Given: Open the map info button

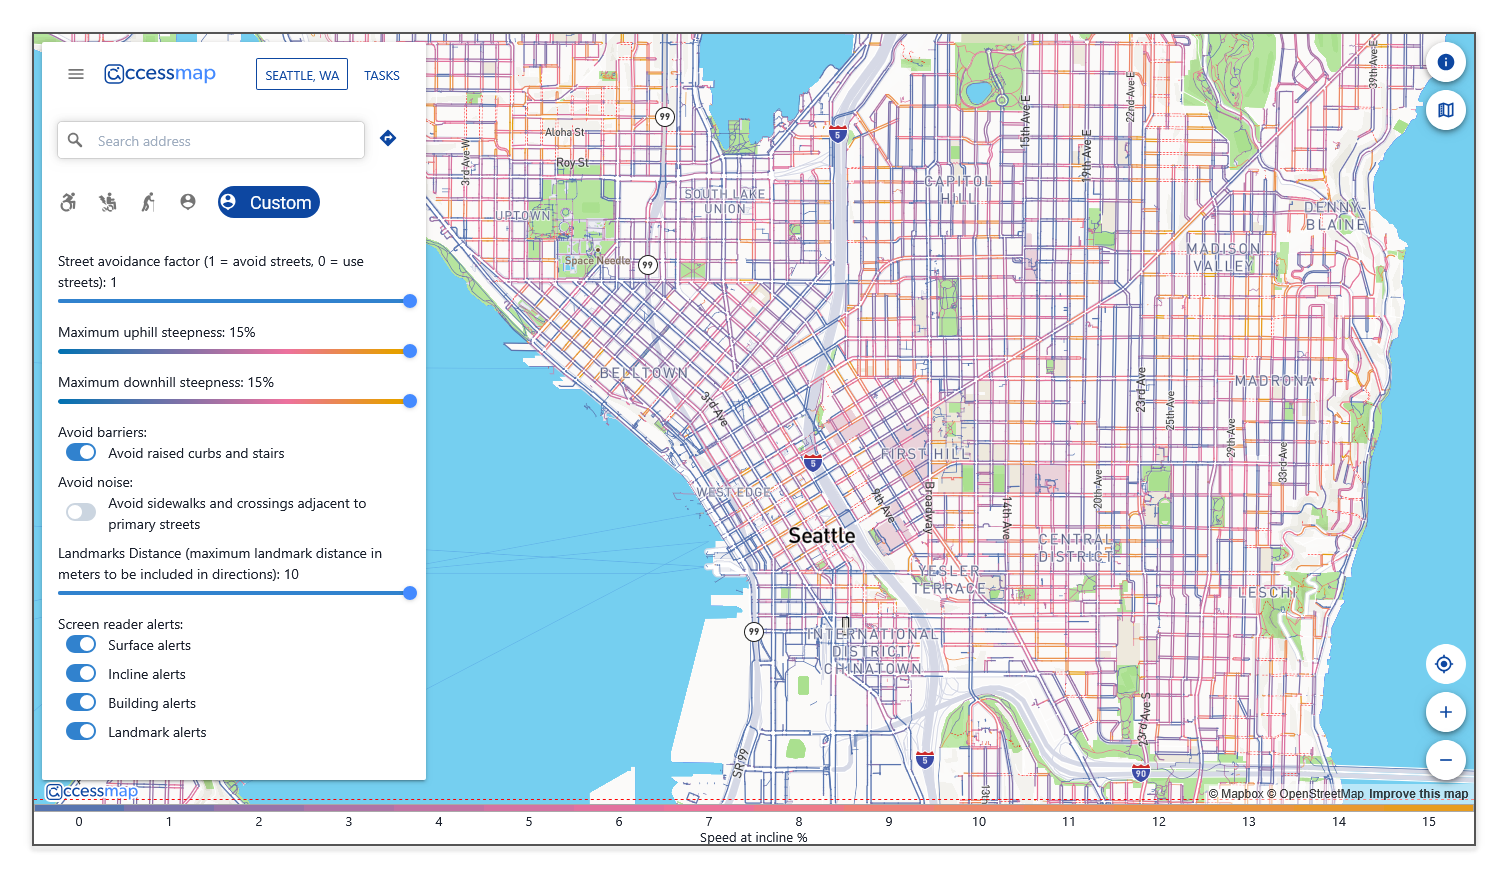Looking at the screenshot, I should tap(1445, 62).
